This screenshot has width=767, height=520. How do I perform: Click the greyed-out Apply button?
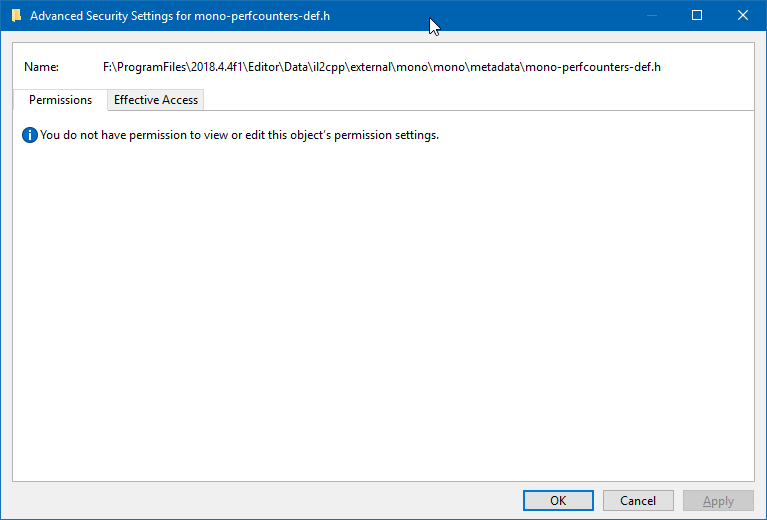coord(718,501)
